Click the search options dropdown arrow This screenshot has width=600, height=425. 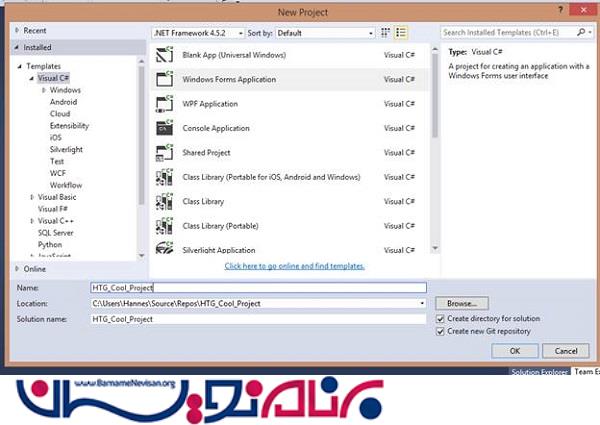click(590, 33)
